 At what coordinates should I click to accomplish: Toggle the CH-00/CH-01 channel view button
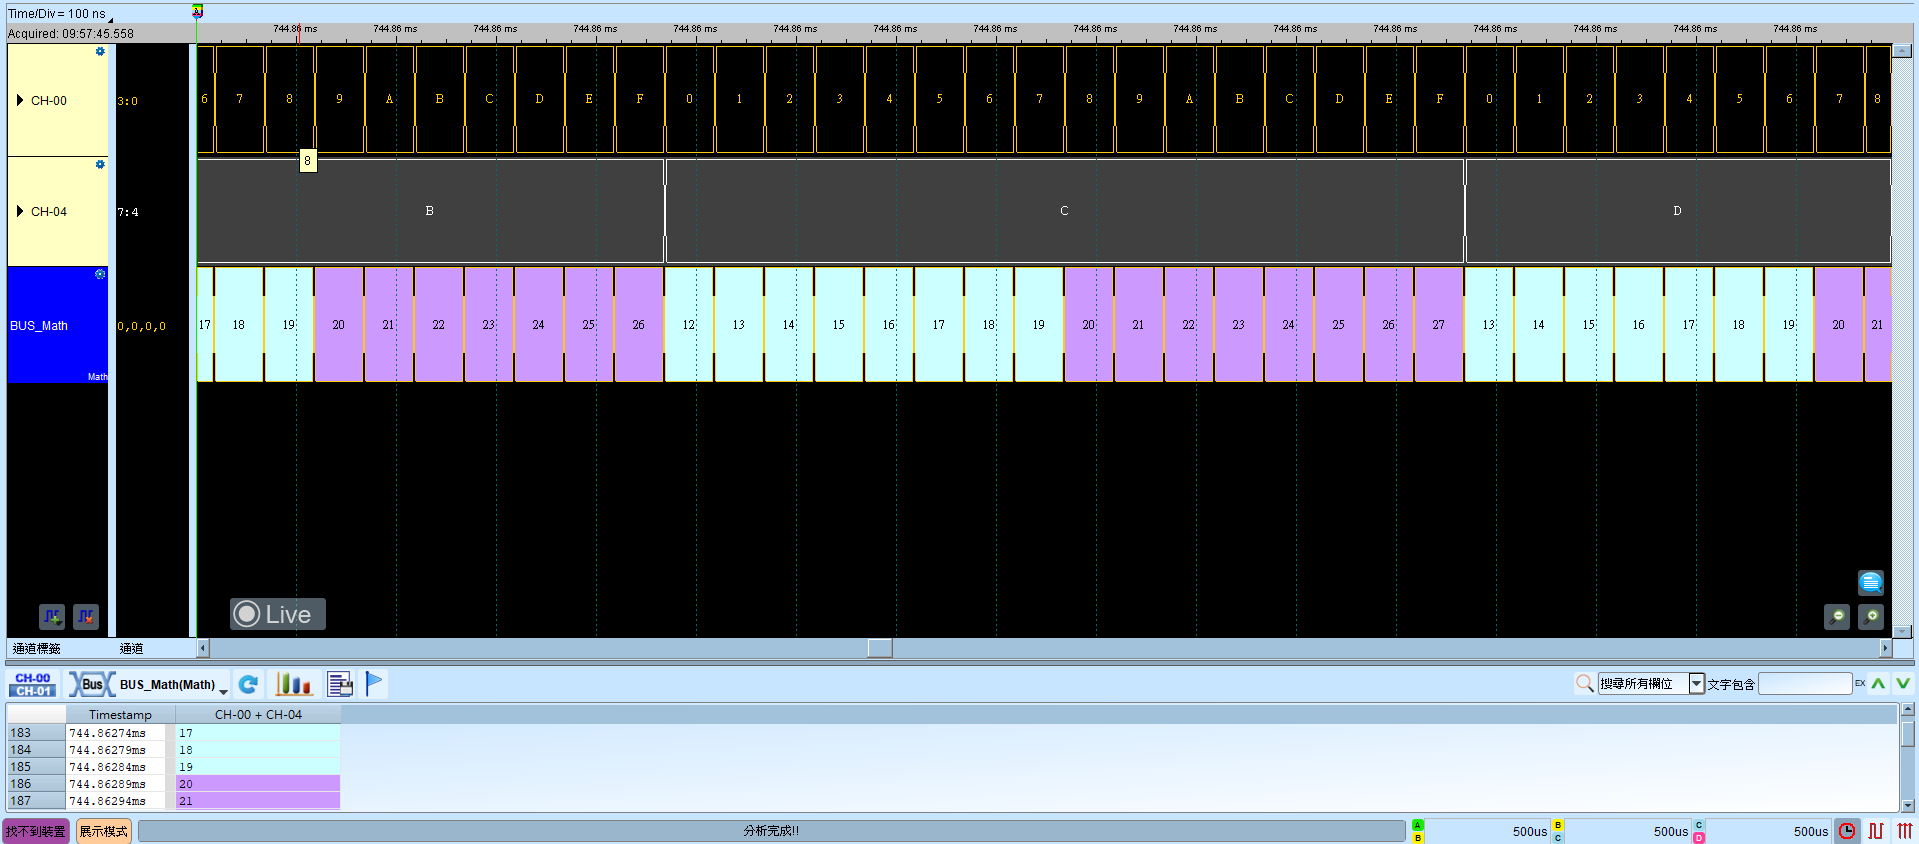[33, 684]
